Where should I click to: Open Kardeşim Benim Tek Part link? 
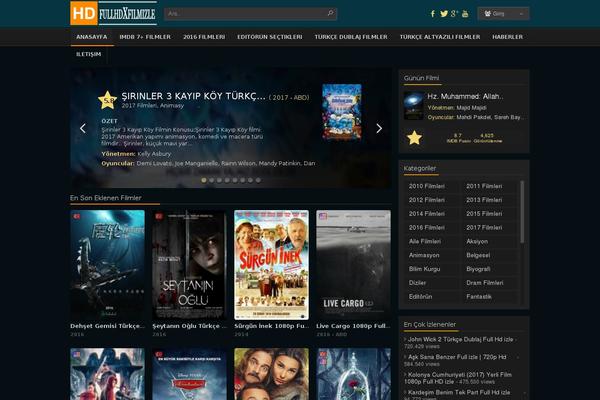coord(459,392)
